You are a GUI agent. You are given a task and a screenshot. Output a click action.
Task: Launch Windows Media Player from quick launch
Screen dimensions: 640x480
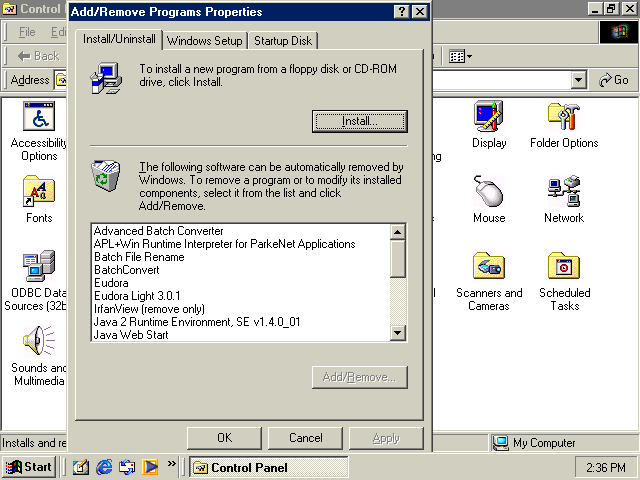tap(150, 467)
